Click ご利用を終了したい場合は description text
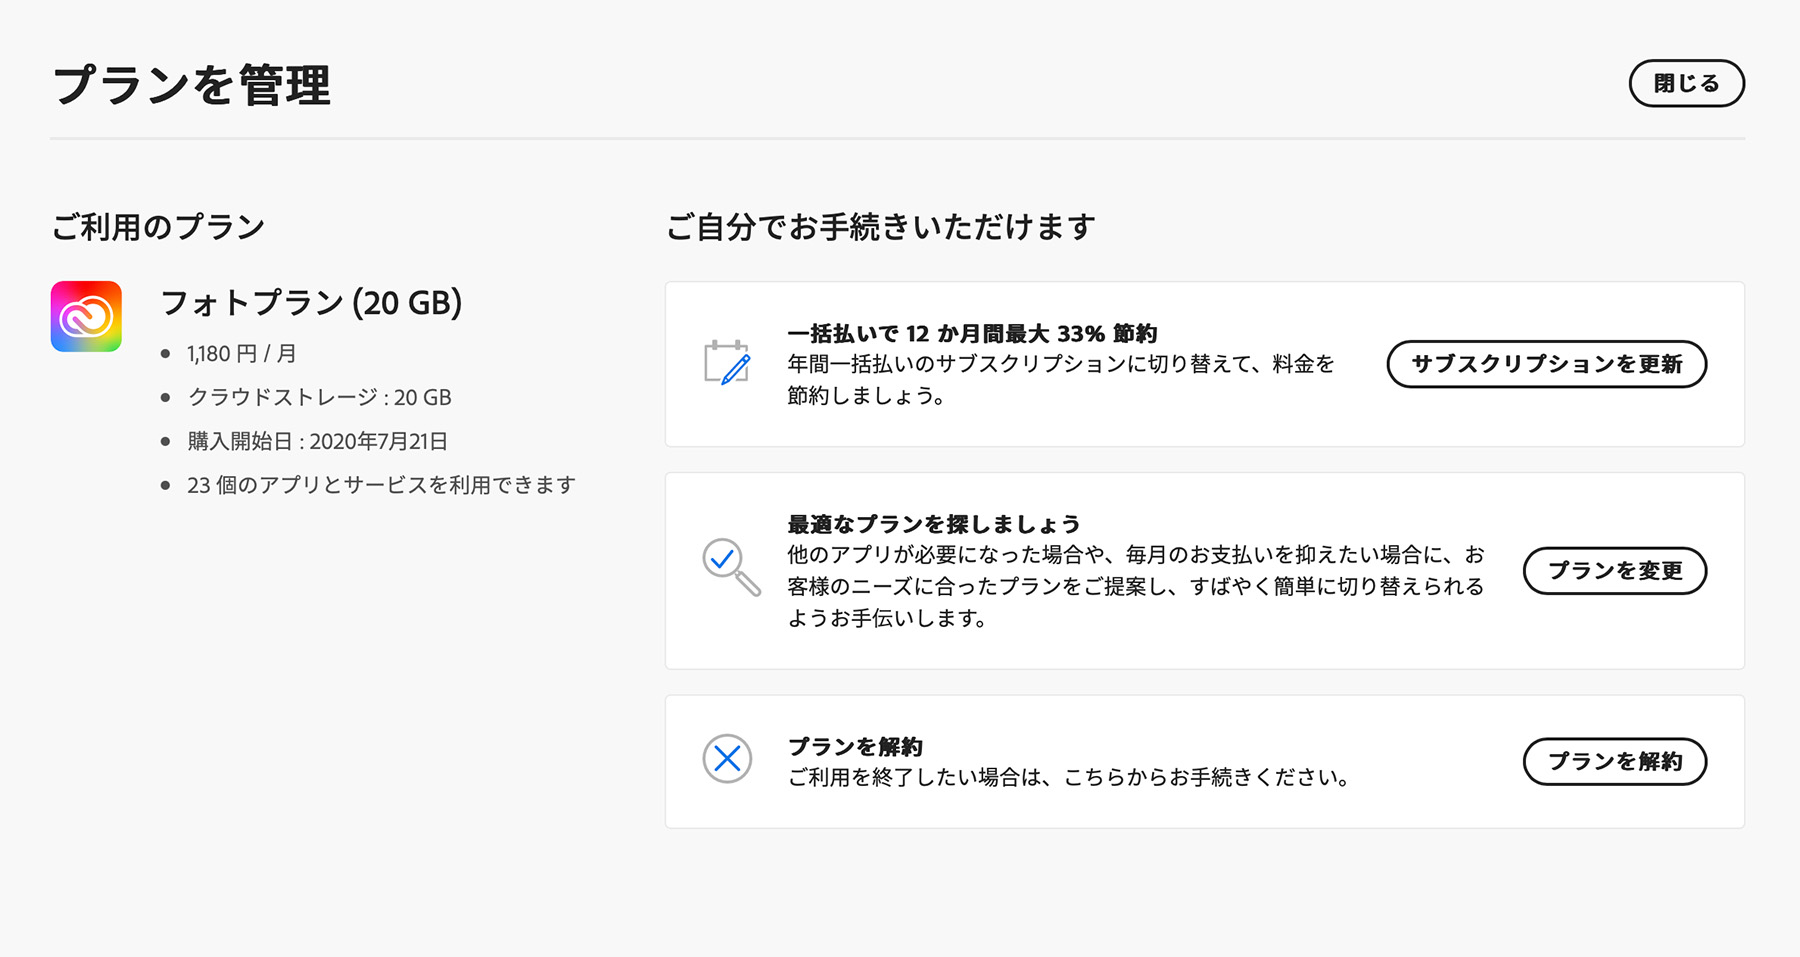 pos(1068,778)
